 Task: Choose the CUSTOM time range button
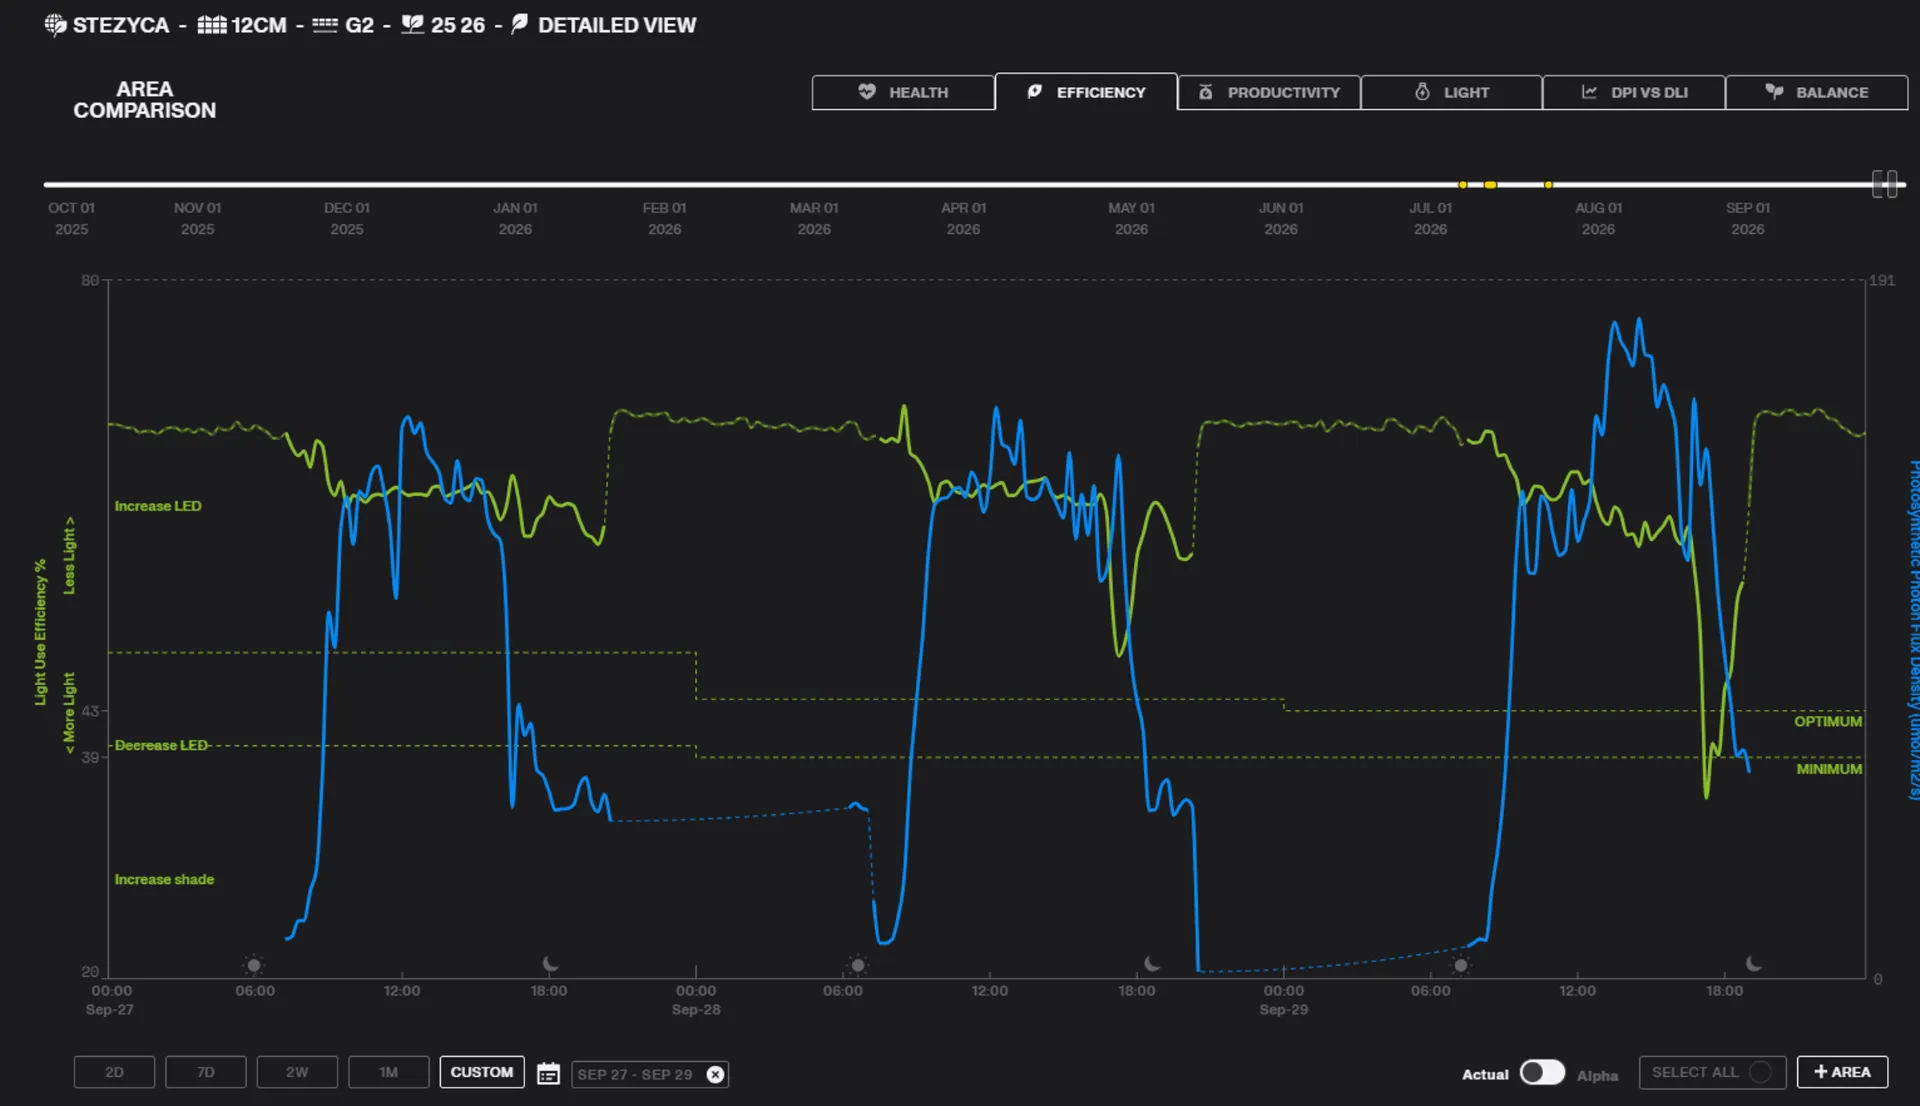click(482, 1072)
